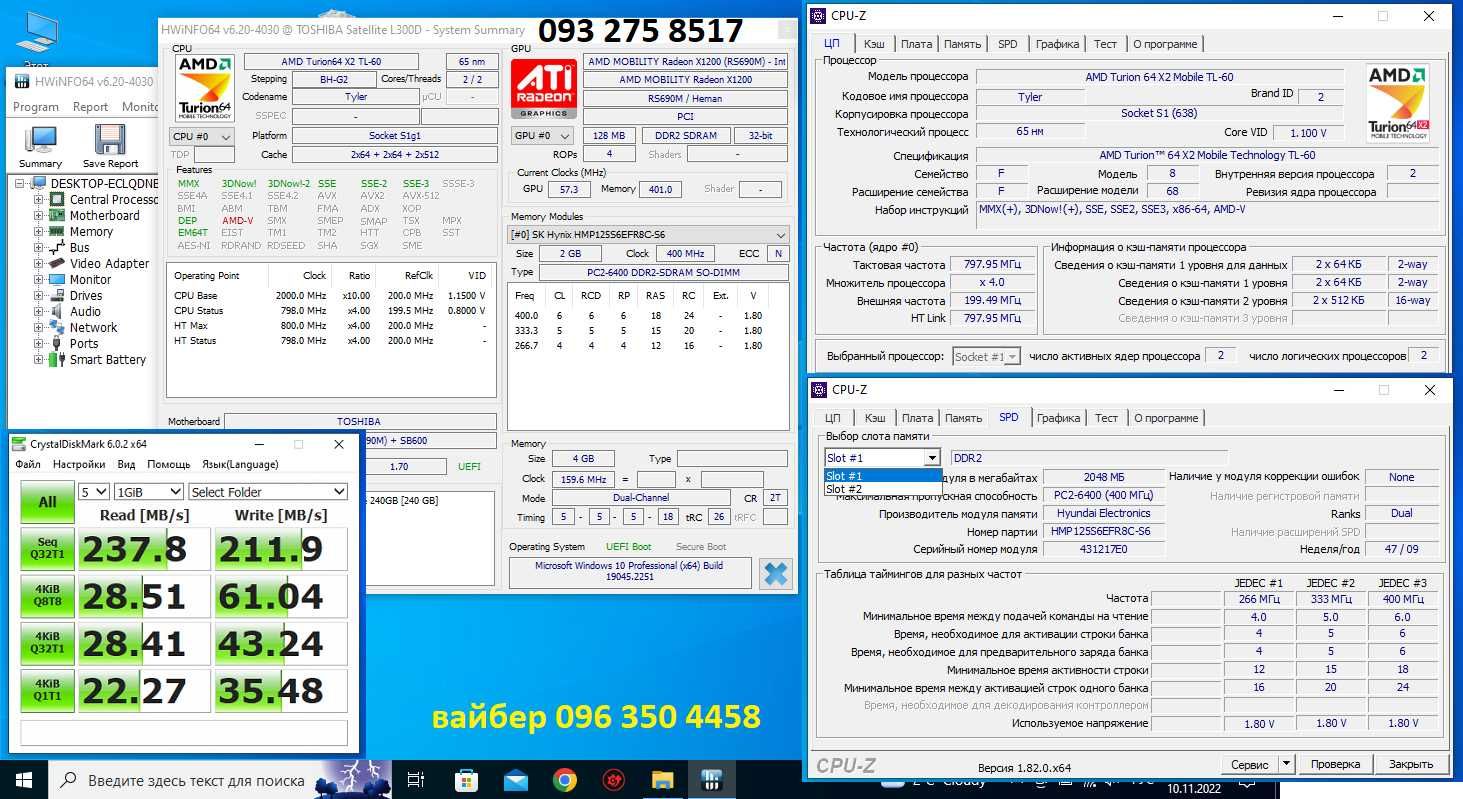This screenshot has width=1463, height=799.
Task: Open the CPU #0 selector dropdown
Action: click(203, 136)
